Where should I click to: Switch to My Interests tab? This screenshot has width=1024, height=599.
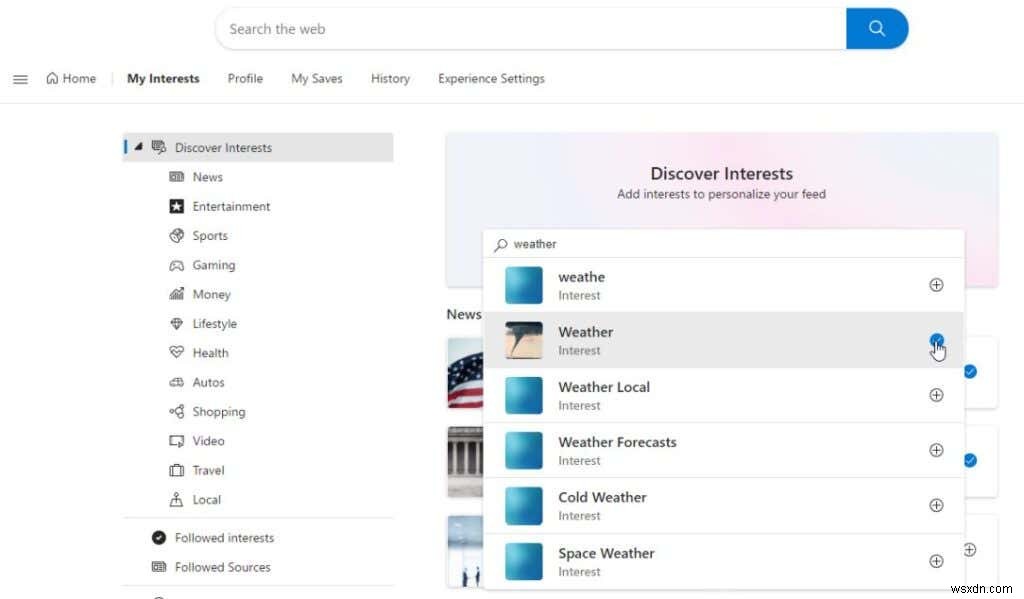point(163,78)
